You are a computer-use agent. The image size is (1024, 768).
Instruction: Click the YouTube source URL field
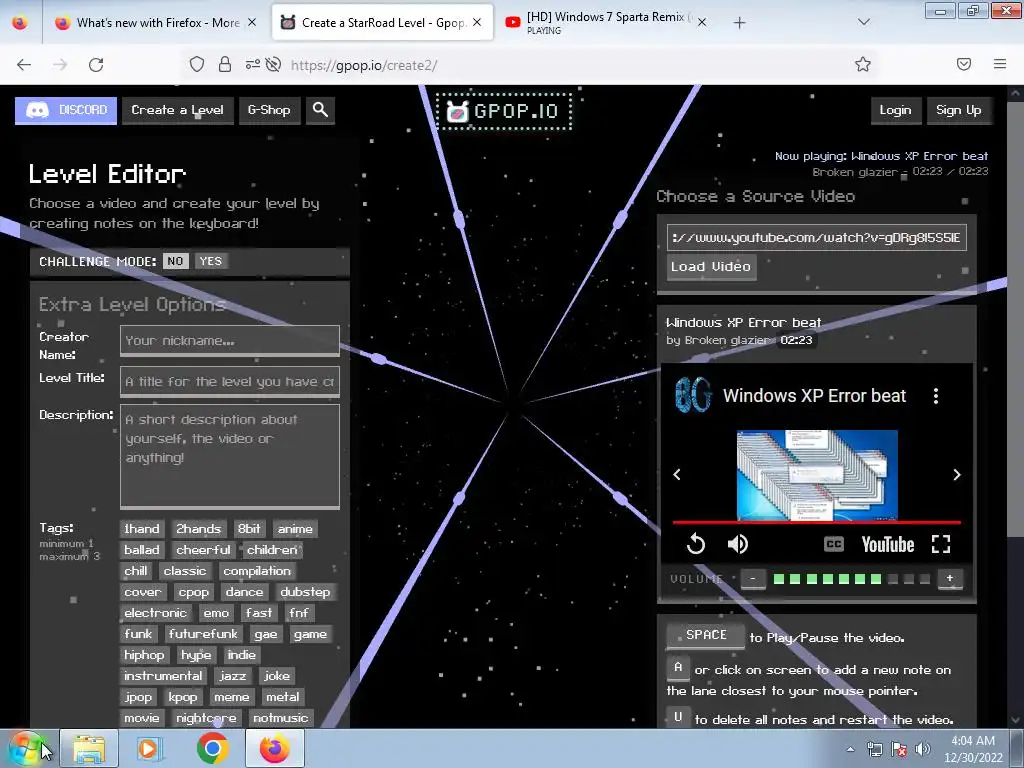[816, 237]
